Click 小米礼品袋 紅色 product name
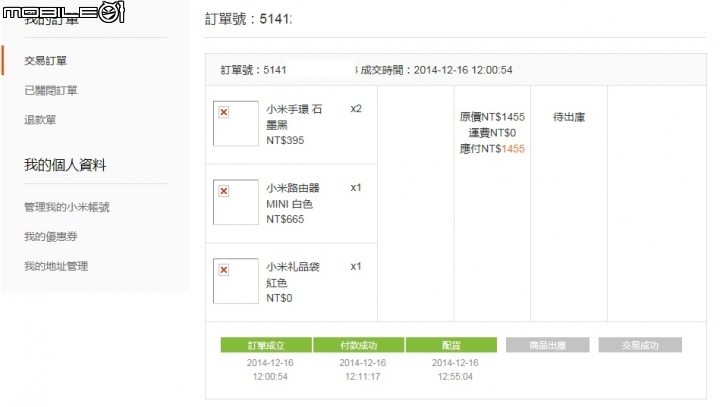 292,275
